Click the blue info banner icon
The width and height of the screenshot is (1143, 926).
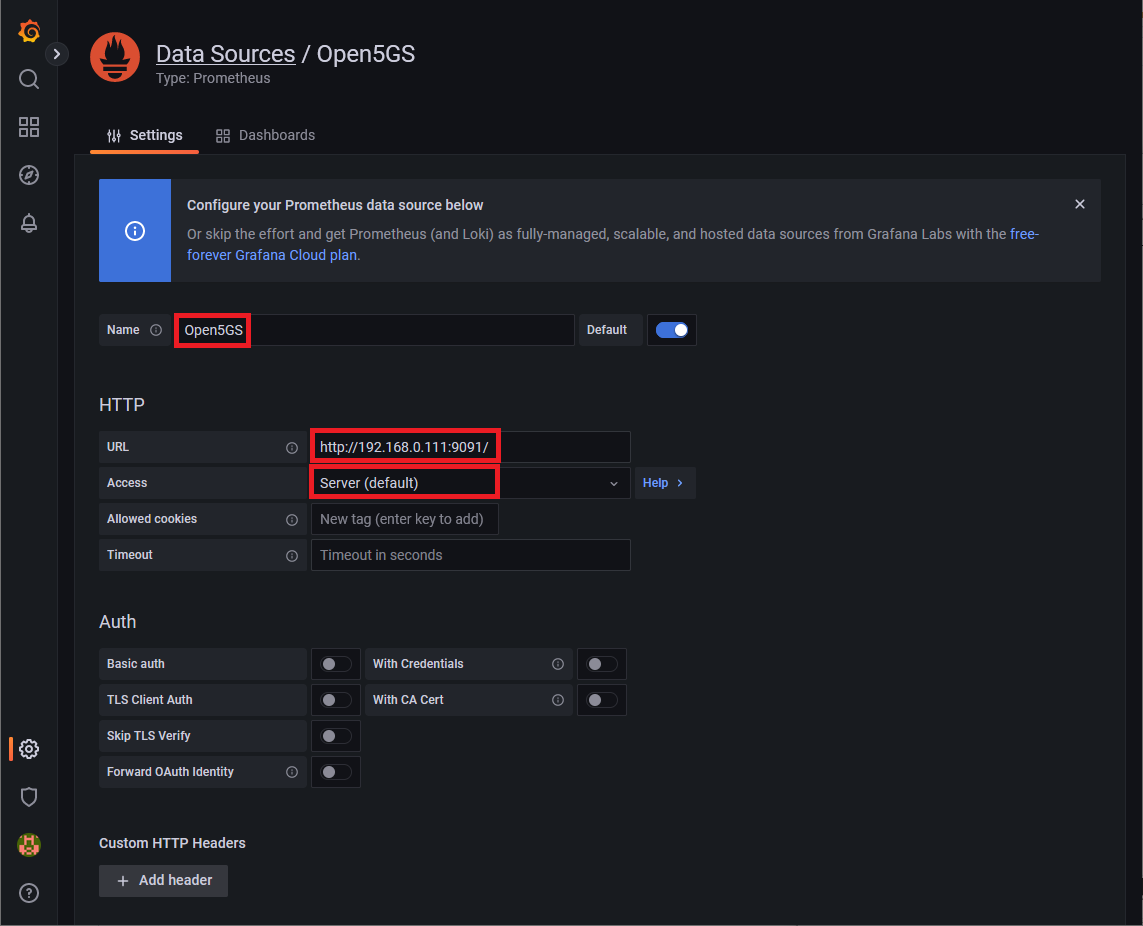(x=135, y=231)
